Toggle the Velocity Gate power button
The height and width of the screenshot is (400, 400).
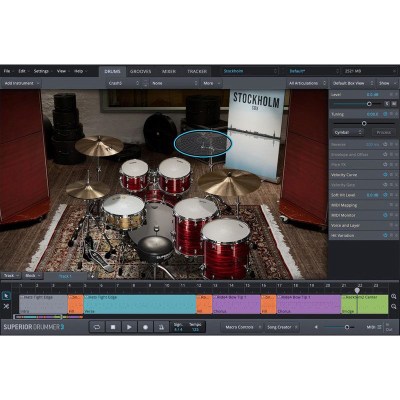point(385,185)
